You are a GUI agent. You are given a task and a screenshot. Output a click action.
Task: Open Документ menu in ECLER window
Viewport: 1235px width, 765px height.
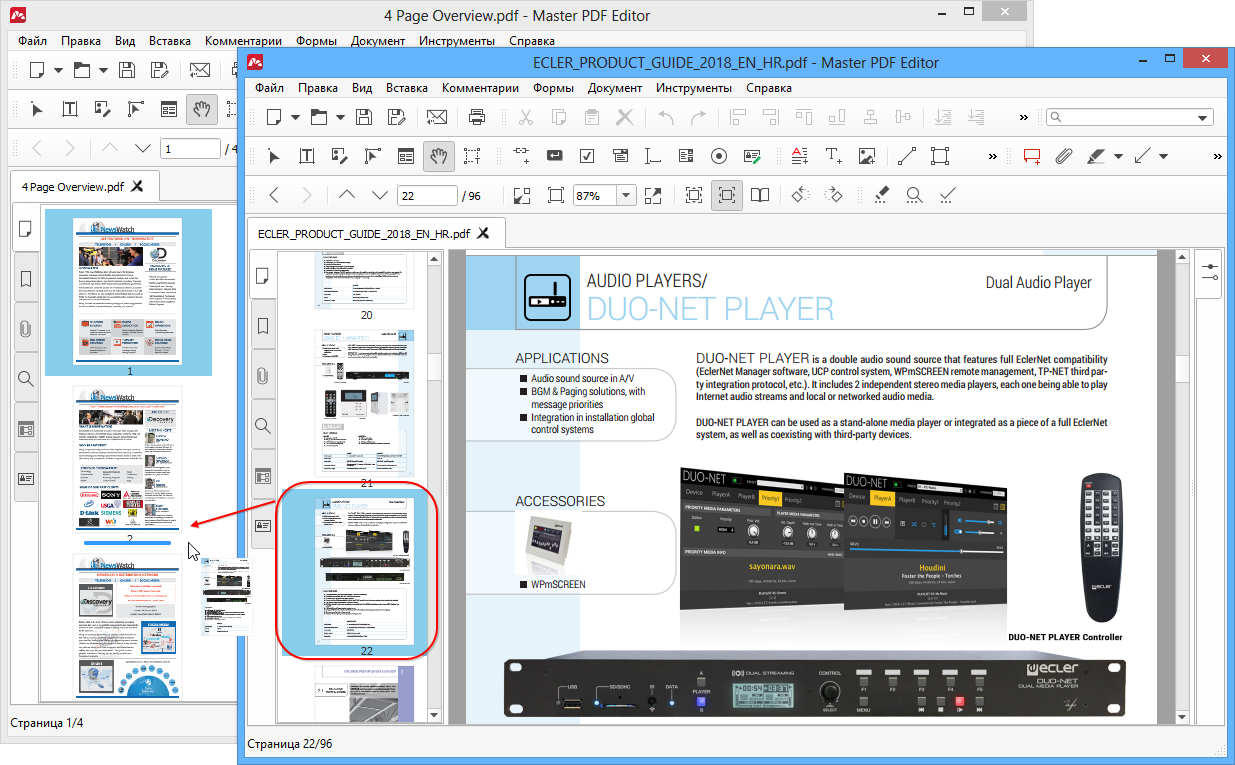615,88
